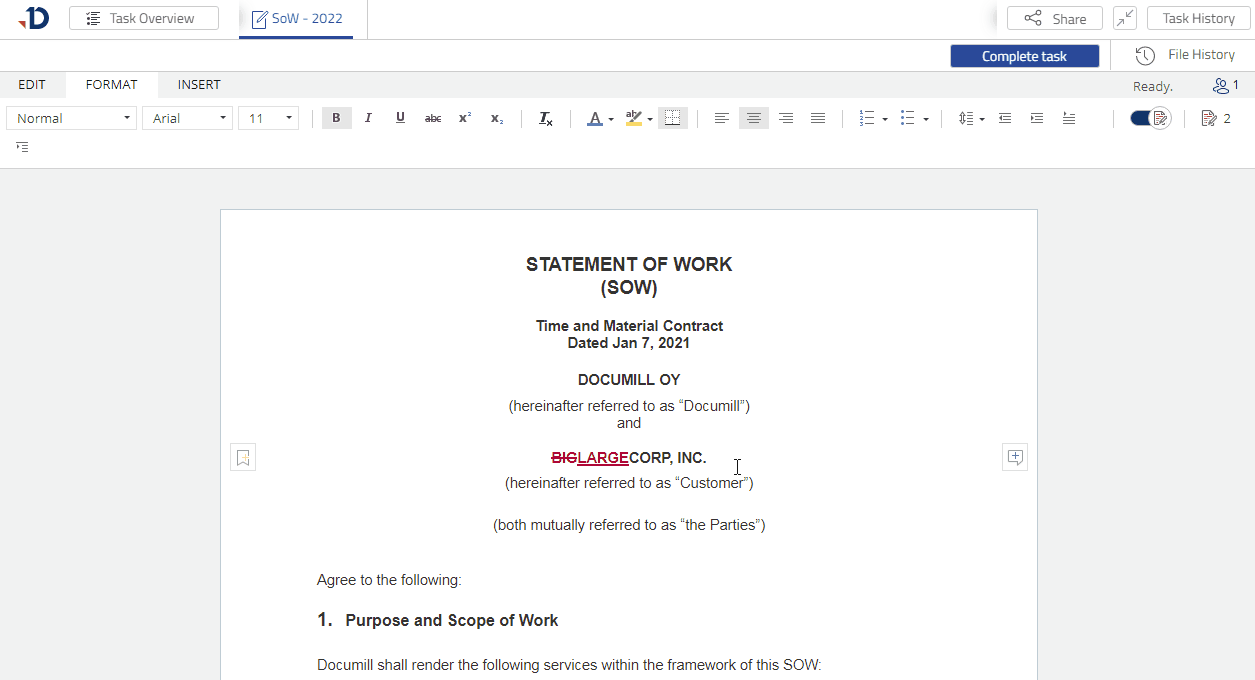Add a comment using the margin icon
The width and height of the screenshot is (1255, 680).
click(x=1014, y=457)
